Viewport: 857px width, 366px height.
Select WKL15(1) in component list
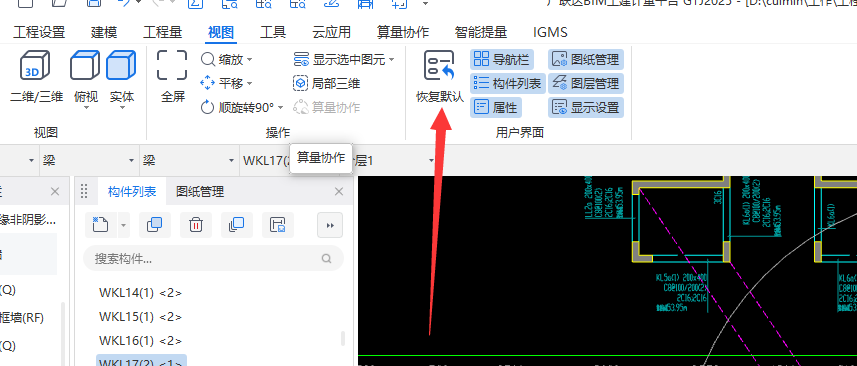point(140,316)
